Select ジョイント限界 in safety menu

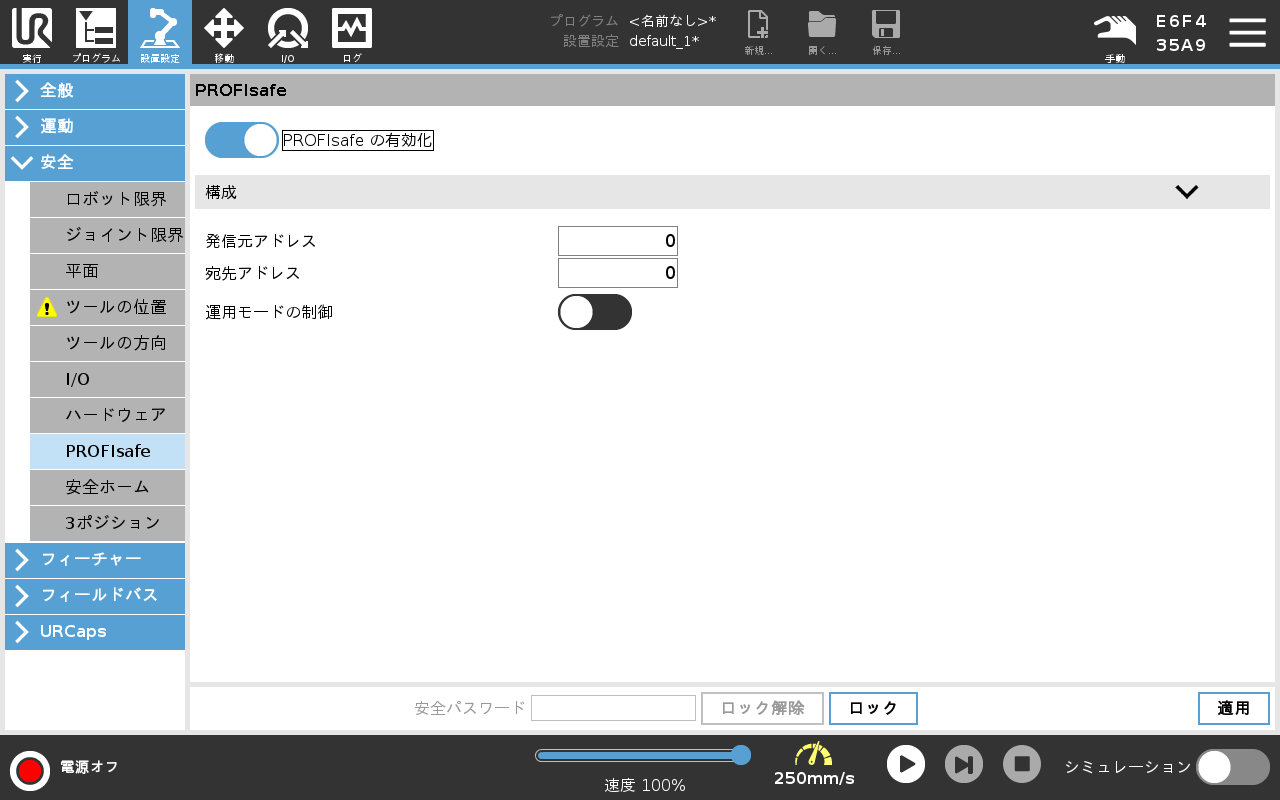[x=107, y=235]
